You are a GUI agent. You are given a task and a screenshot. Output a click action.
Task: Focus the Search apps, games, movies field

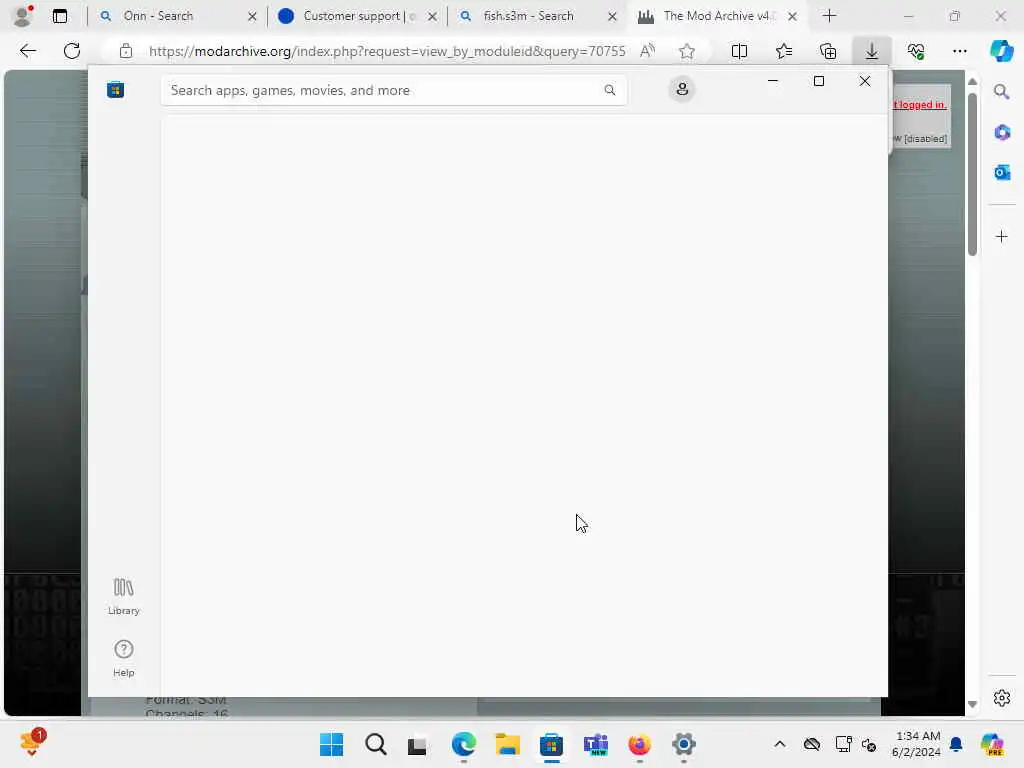394,90
